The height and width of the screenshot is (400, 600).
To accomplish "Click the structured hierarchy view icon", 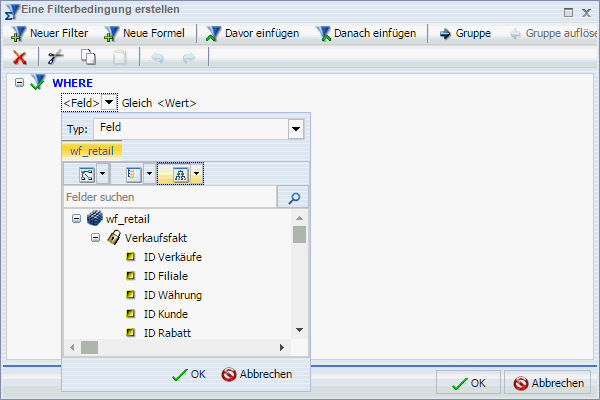I will click(x=180, y=174).
